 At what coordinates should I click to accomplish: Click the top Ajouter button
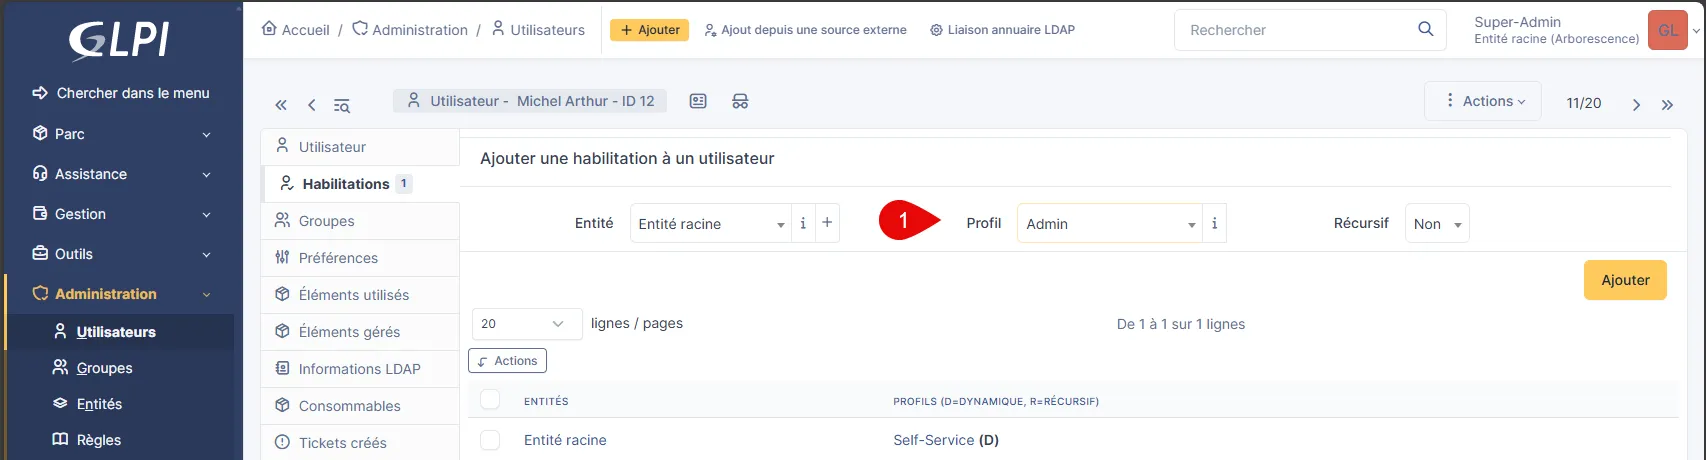point(650,30)
